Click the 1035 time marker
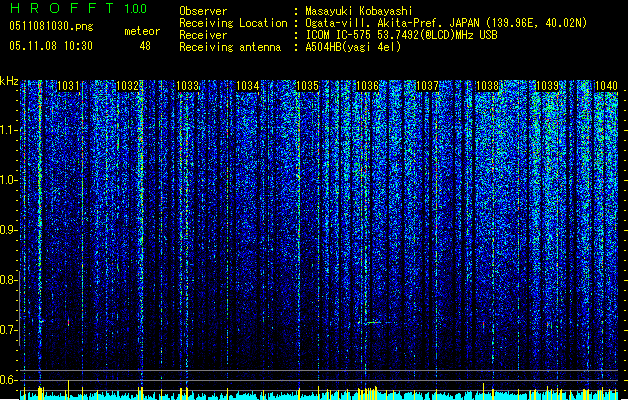This screenshot has width=629, height=400. pos(307,86)
